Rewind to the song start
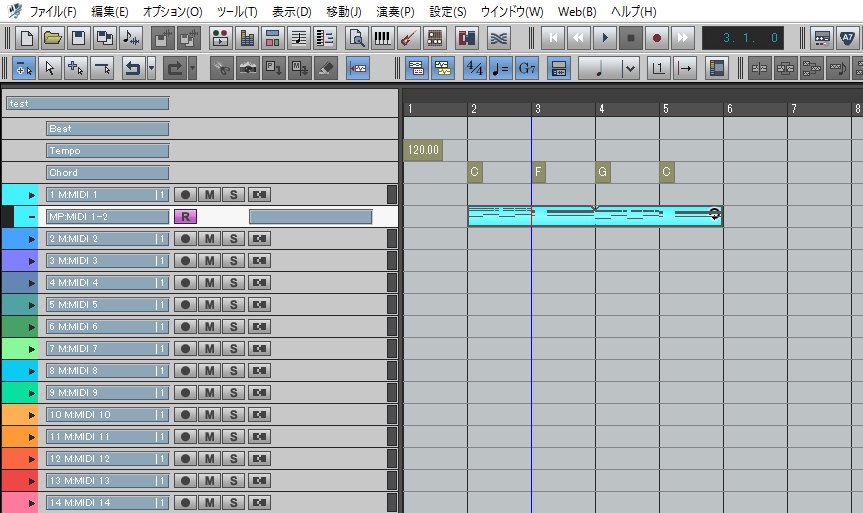Image resolution: width=863 pixels, height=513 pixels. pyautogui.click(x=553, y=38)
